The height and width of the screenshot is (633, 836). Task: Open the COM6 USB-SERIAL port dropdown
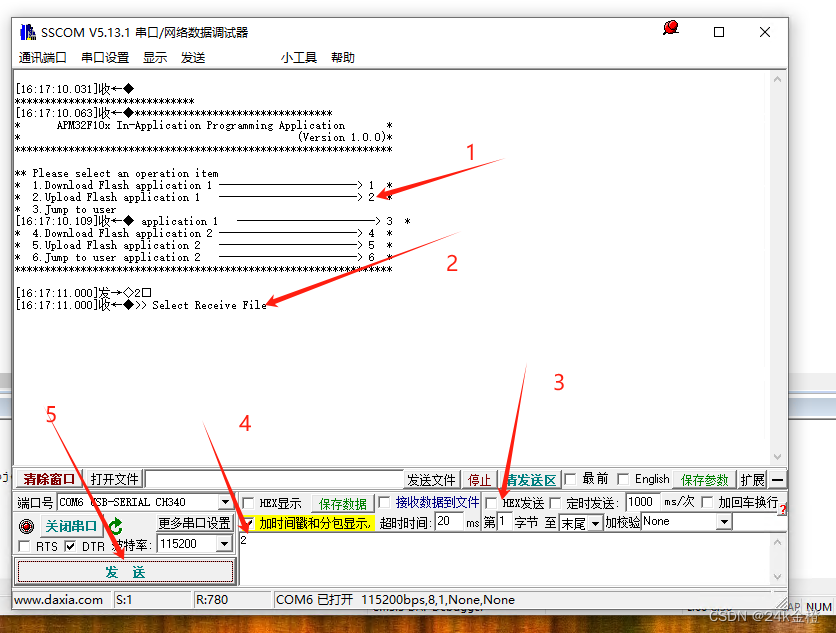tap(225, 501)
